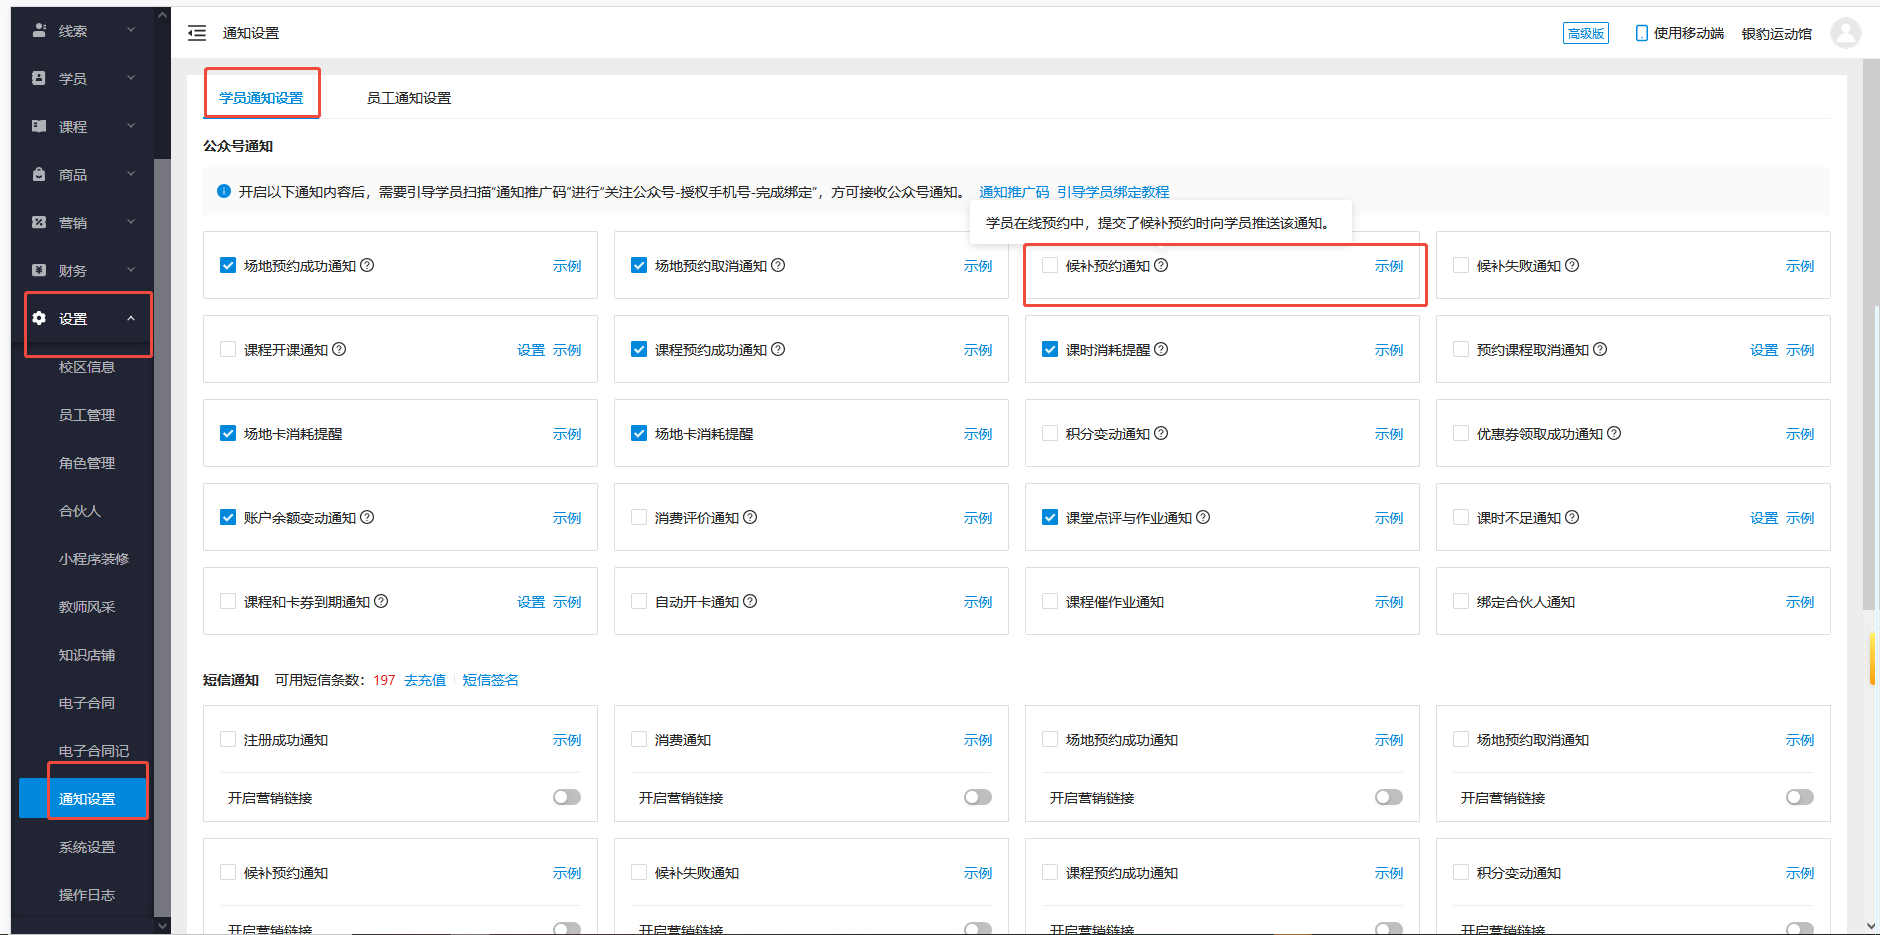Open 系统设置 in the sidebar

pos(87,847)
